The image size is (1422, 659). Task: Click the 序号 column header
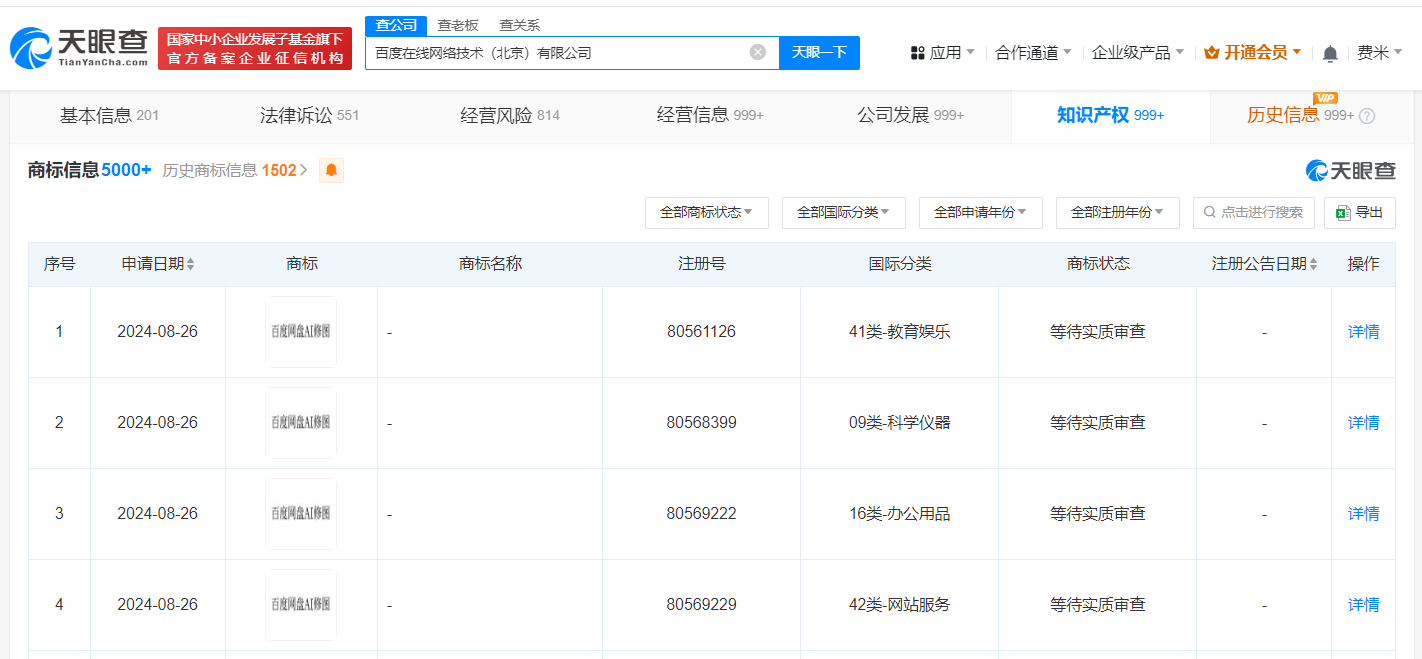59,264
